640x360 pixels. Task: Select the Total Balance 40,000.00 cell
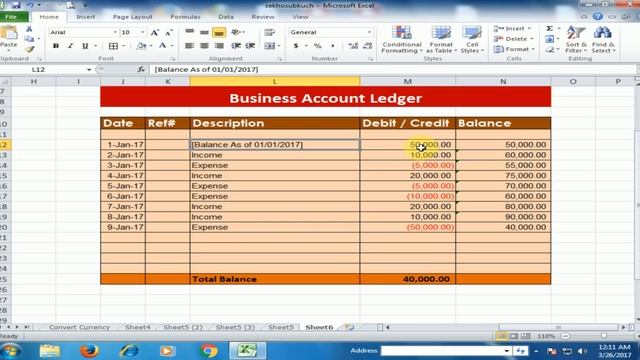[x=408, y=279]
